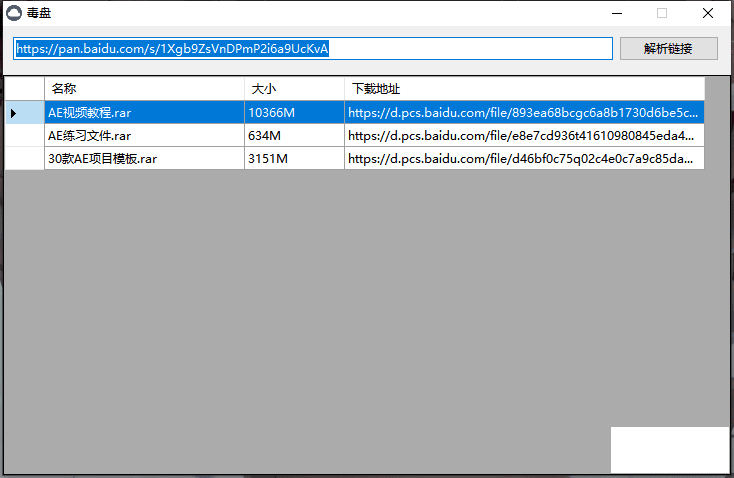The width and height of the screenshot is (734, 478).
Task: Click download address starting with 893ea68b
Action: [x=524, y=112]
